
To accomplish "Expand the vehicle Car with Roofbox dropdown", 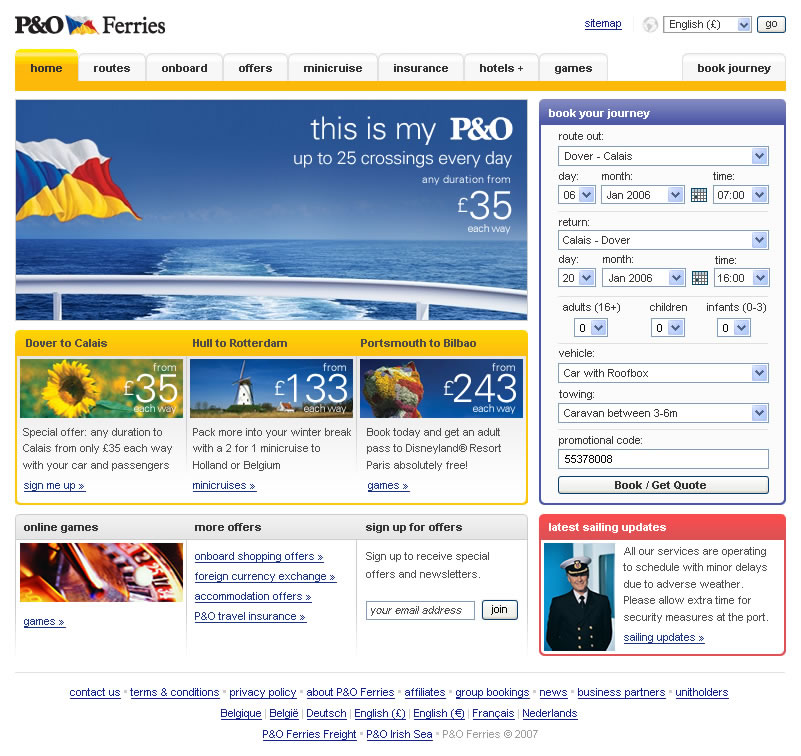I will tap(663, 373).
